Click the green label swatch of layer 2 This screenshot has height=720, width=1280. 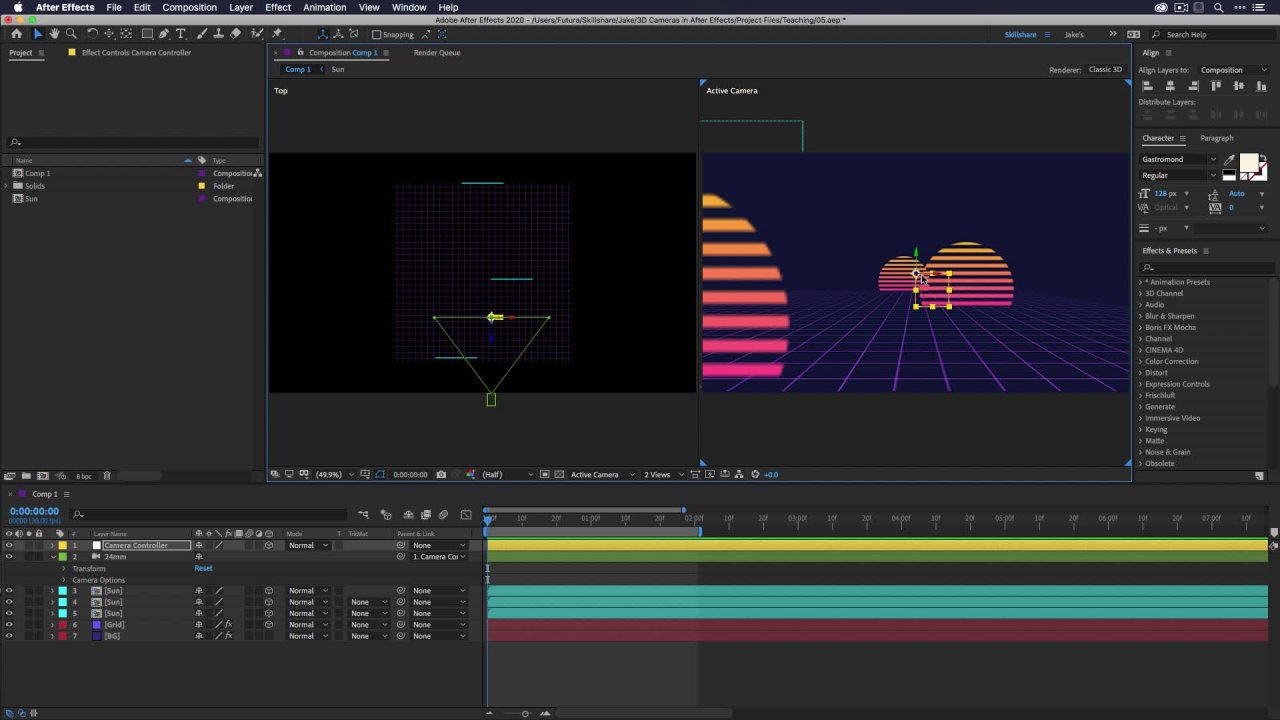61,557
